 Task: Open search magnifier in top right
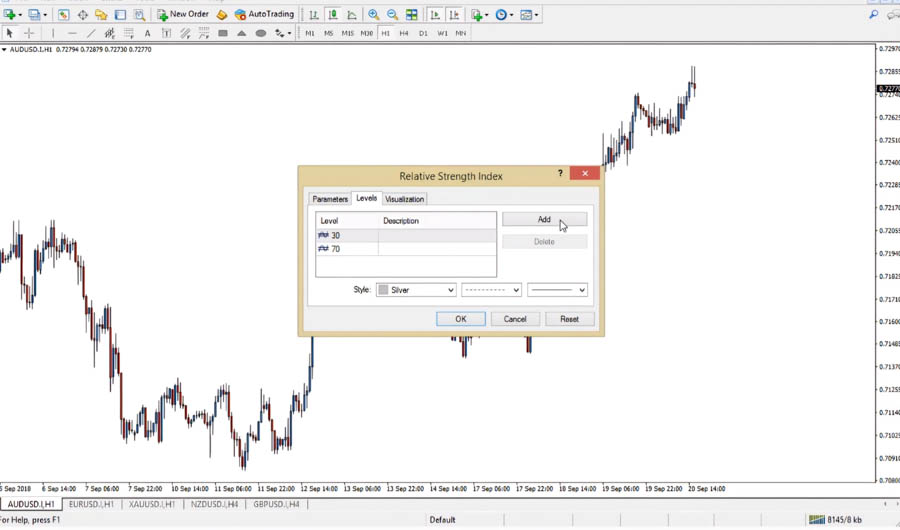pos(874,14)
